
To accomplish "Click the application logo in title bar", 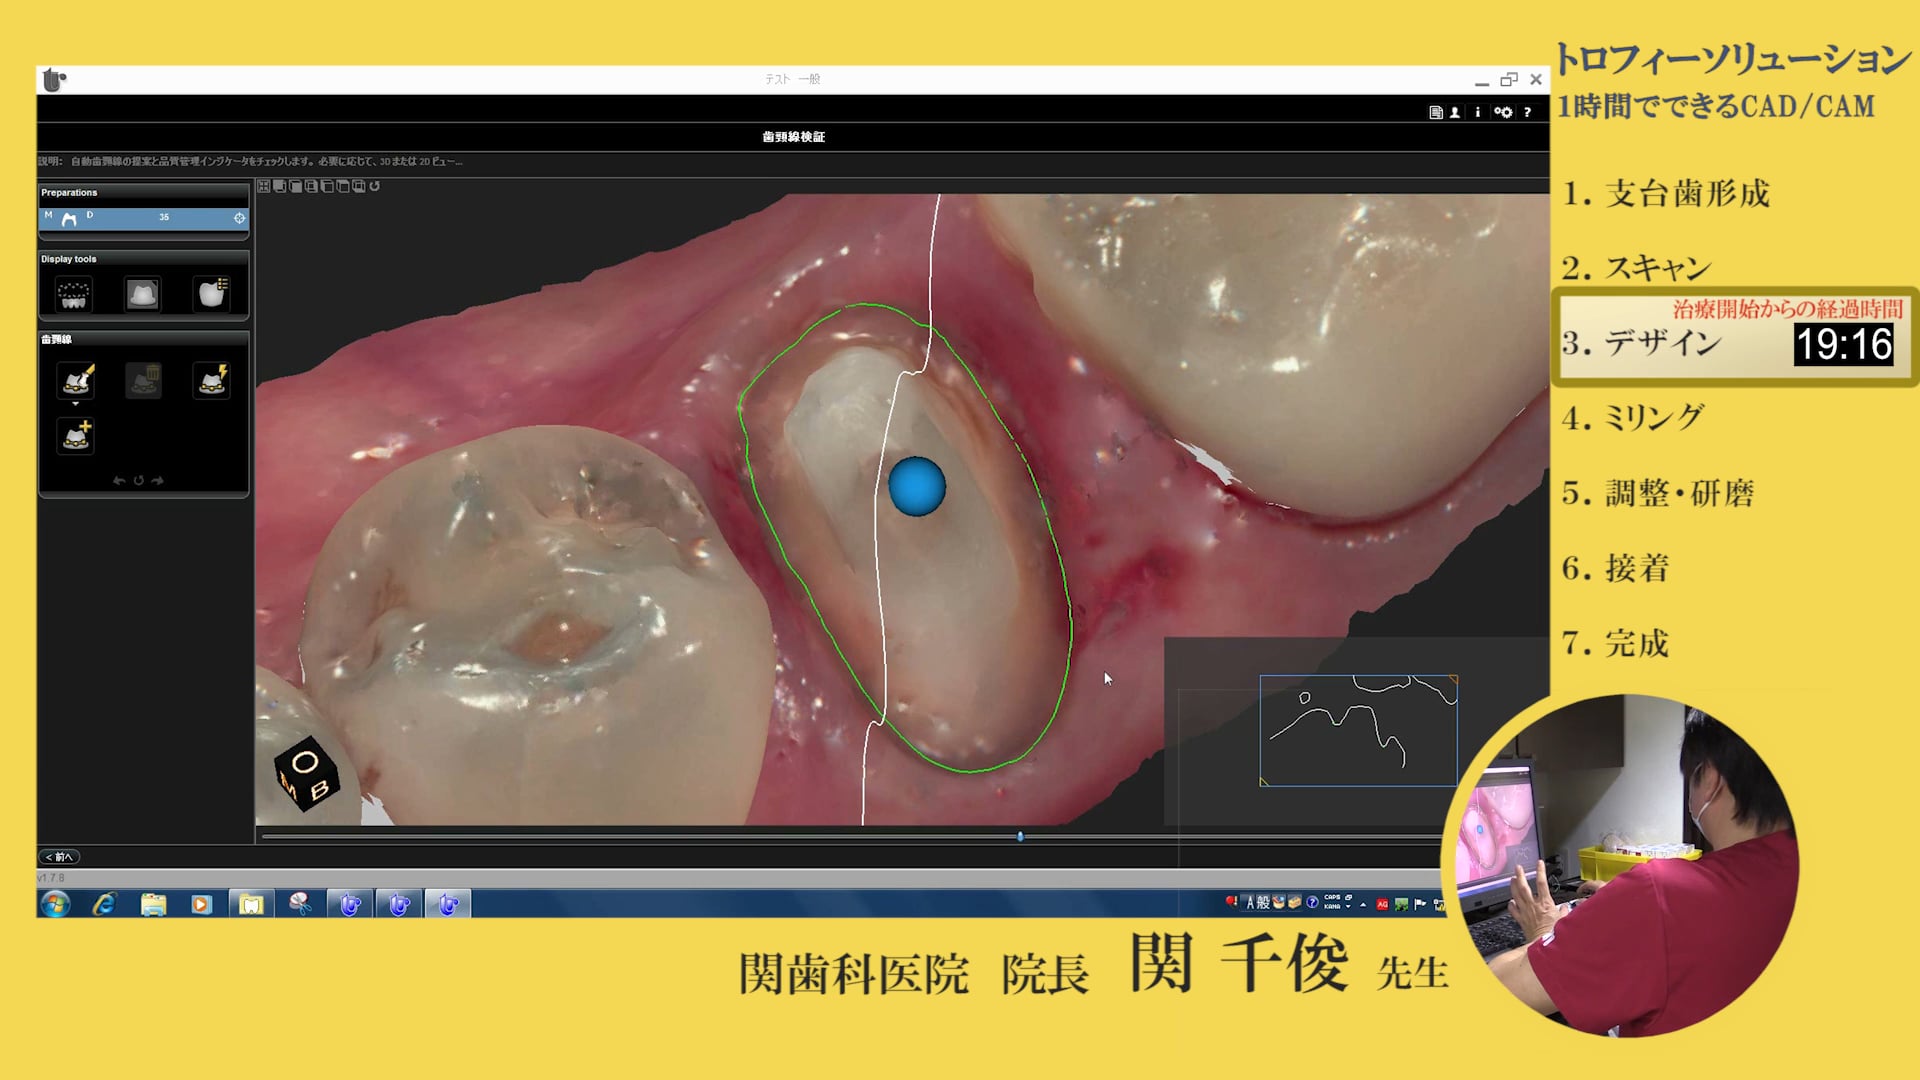I will [x=55, y=80].
